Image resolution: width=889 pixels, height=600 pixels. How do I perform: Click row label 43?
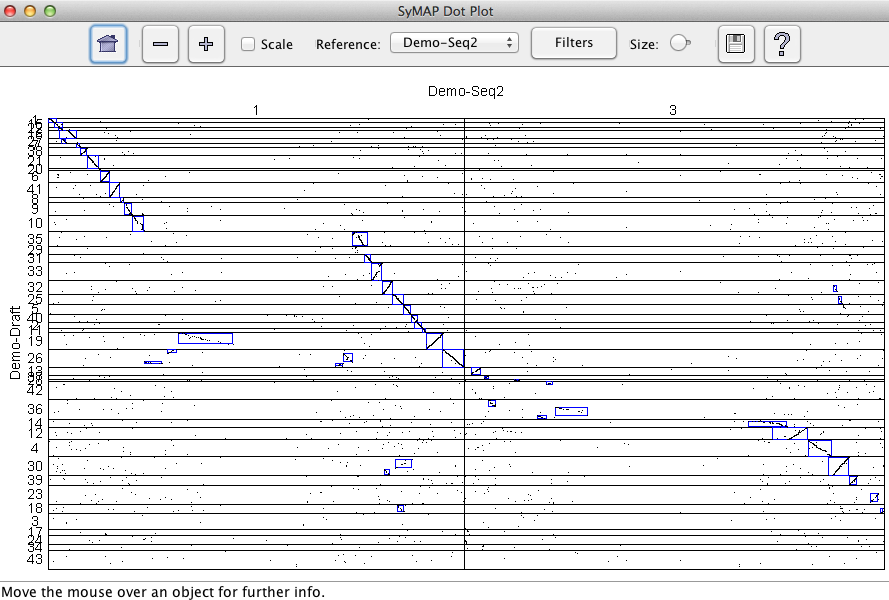pos(35,559)
